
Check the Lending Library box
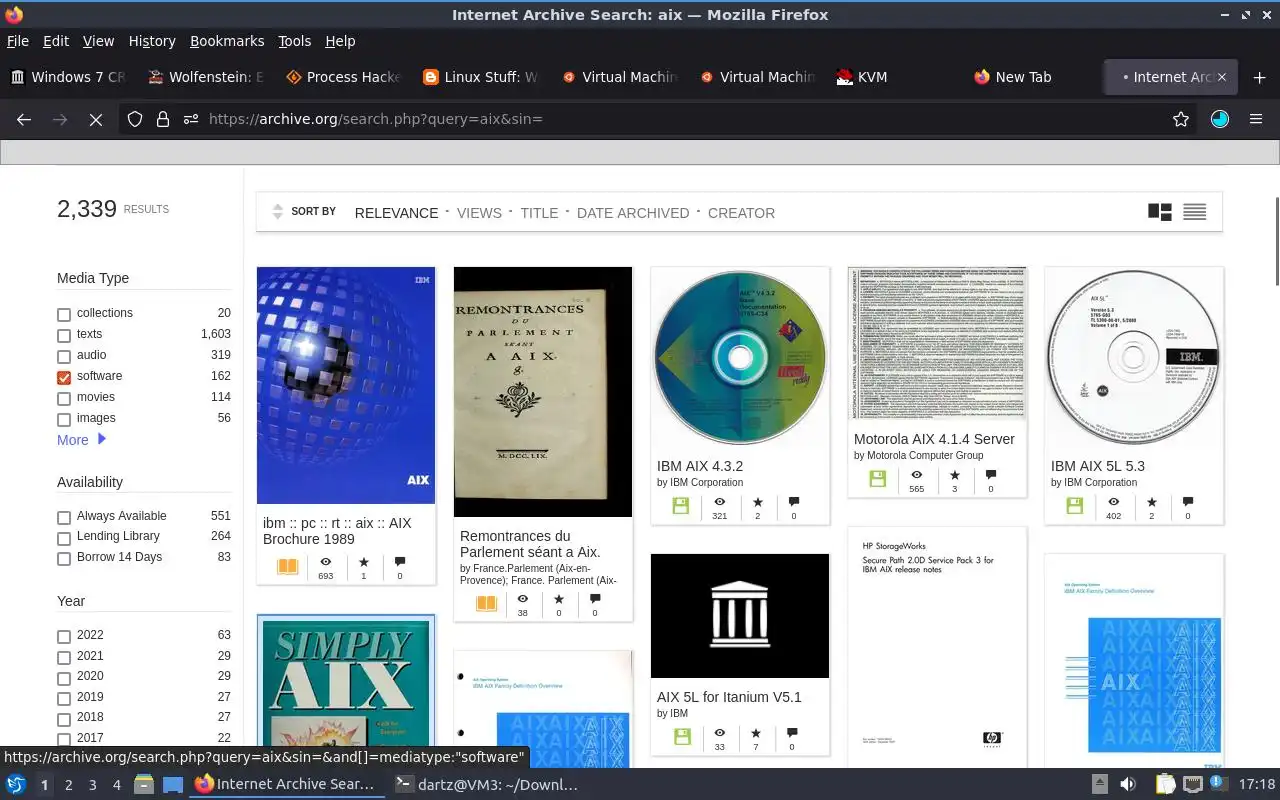pos(64,539)
